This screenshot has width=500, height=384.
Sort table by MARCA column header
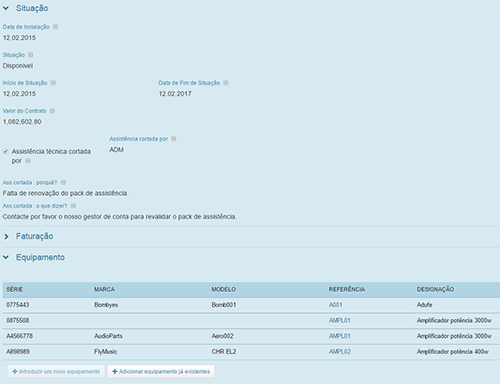104,289
